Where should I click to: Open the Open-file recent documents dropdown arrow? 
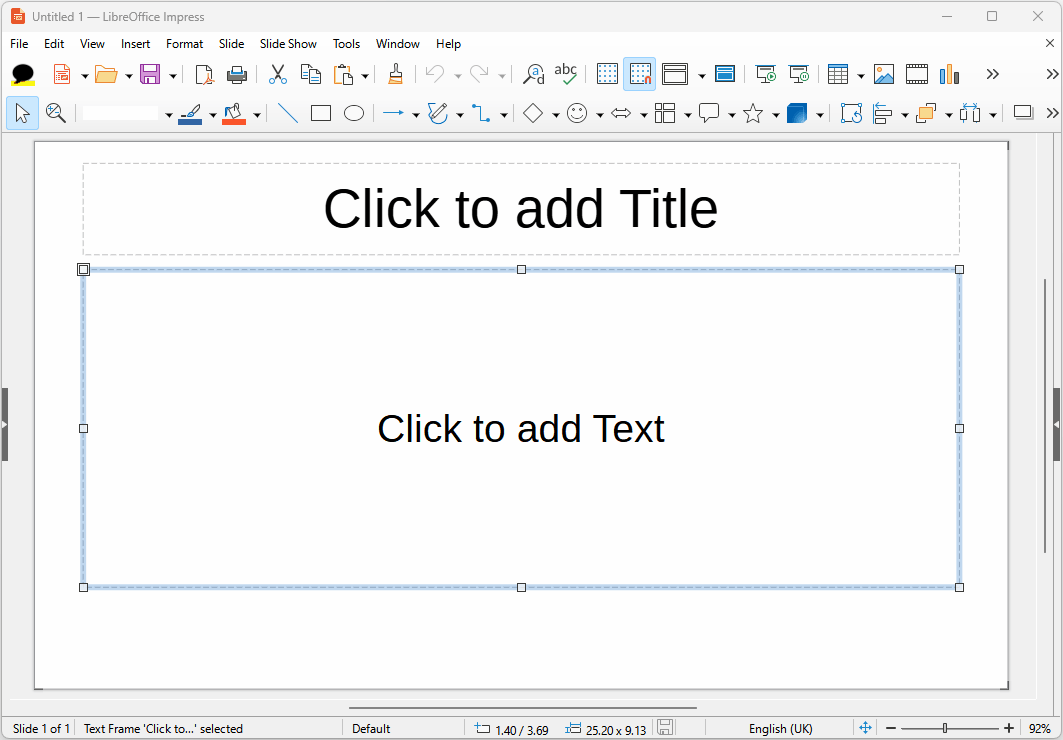tap(129, 76)
